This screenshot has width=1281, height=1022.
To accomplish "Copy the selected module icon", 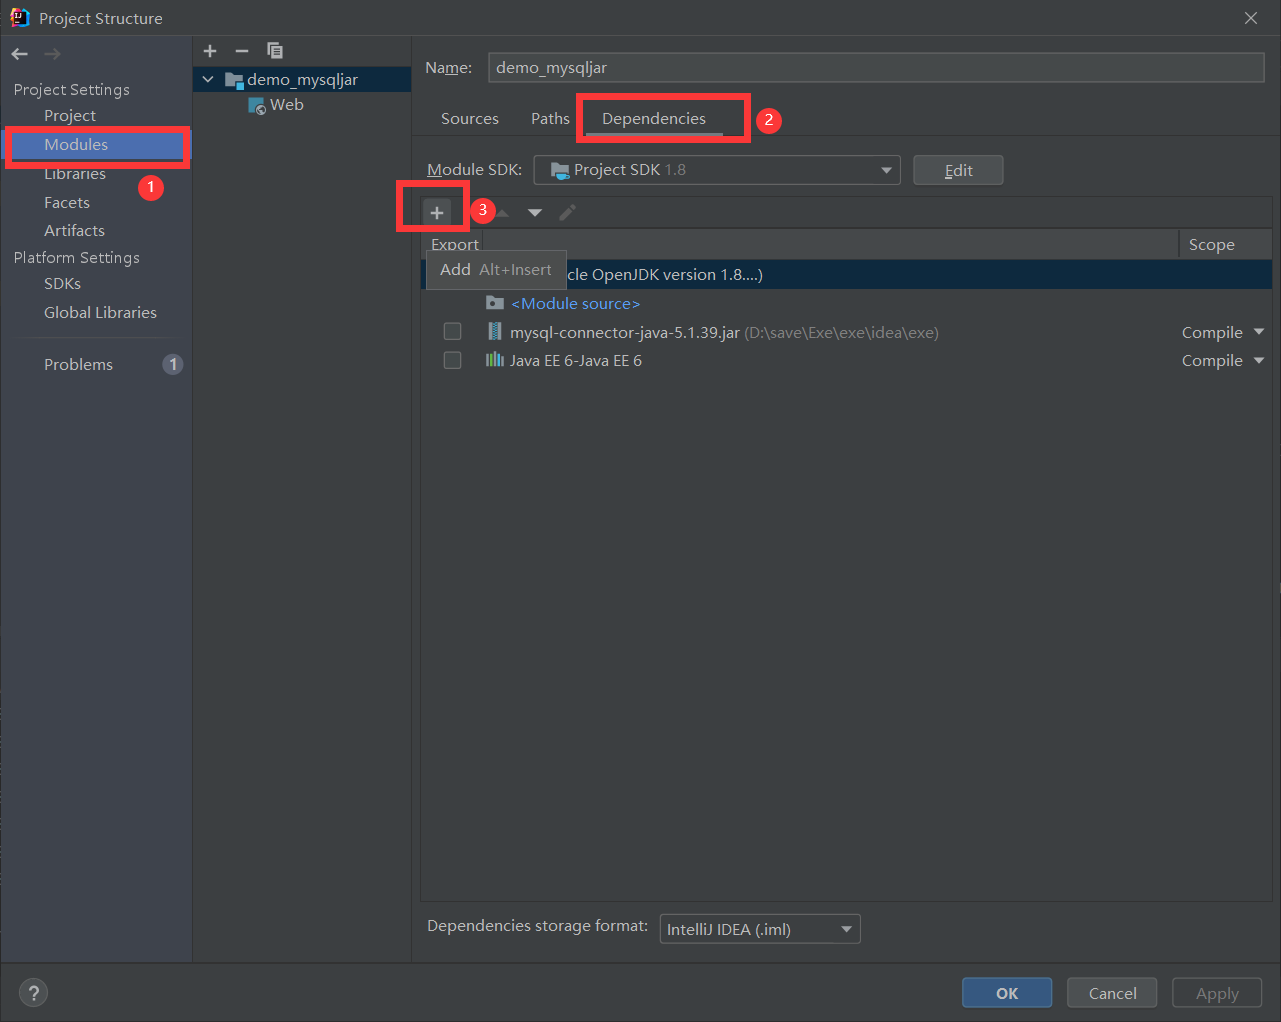I will pos(275,51).
